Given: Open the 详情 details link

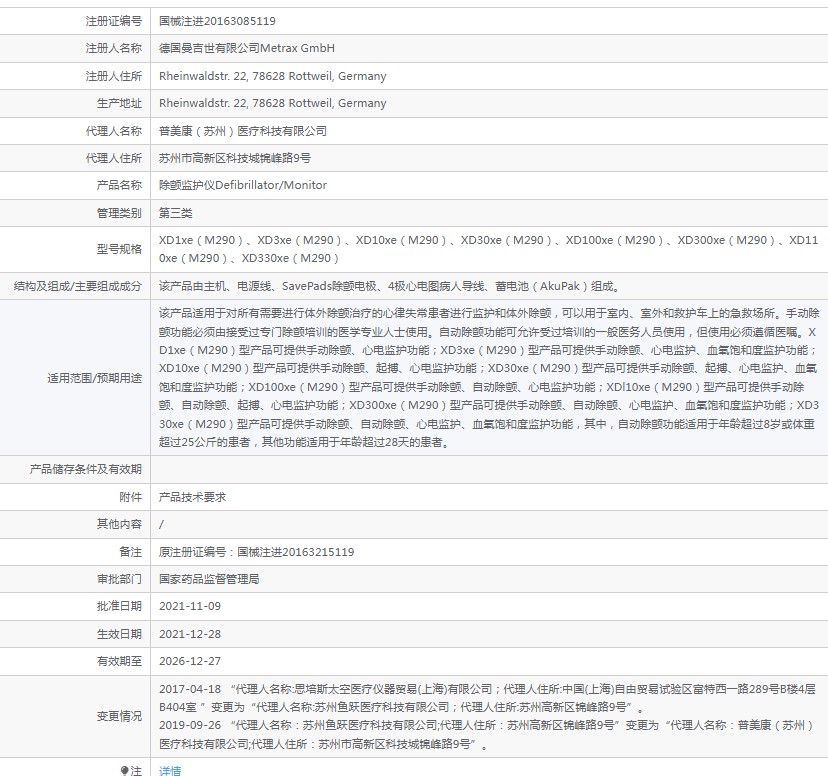Looking at the screenshot, I should [x=170, y=770].
